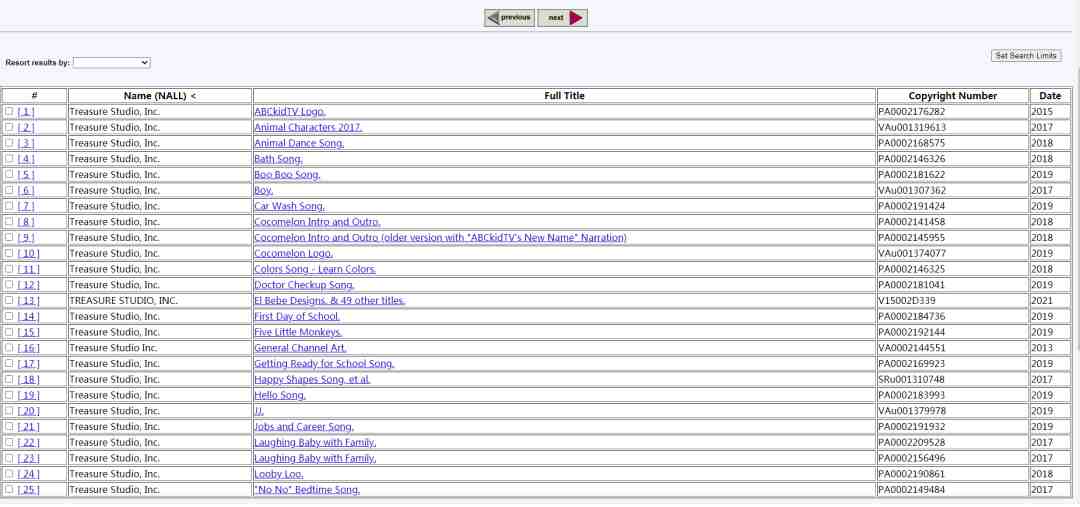This screenshot has height=507, width=1080.
Task: Check the box for record 10
Action: tap(9, 254)
